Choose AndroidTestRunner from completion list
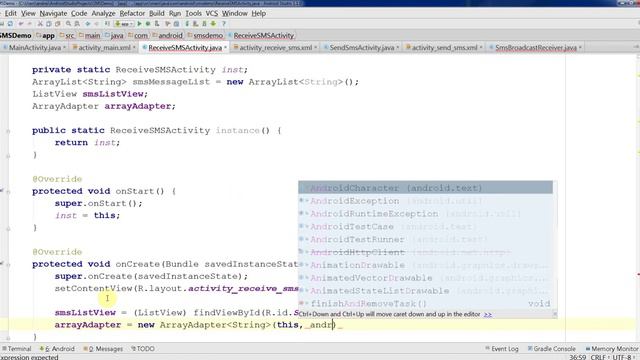 click(425, 239)
